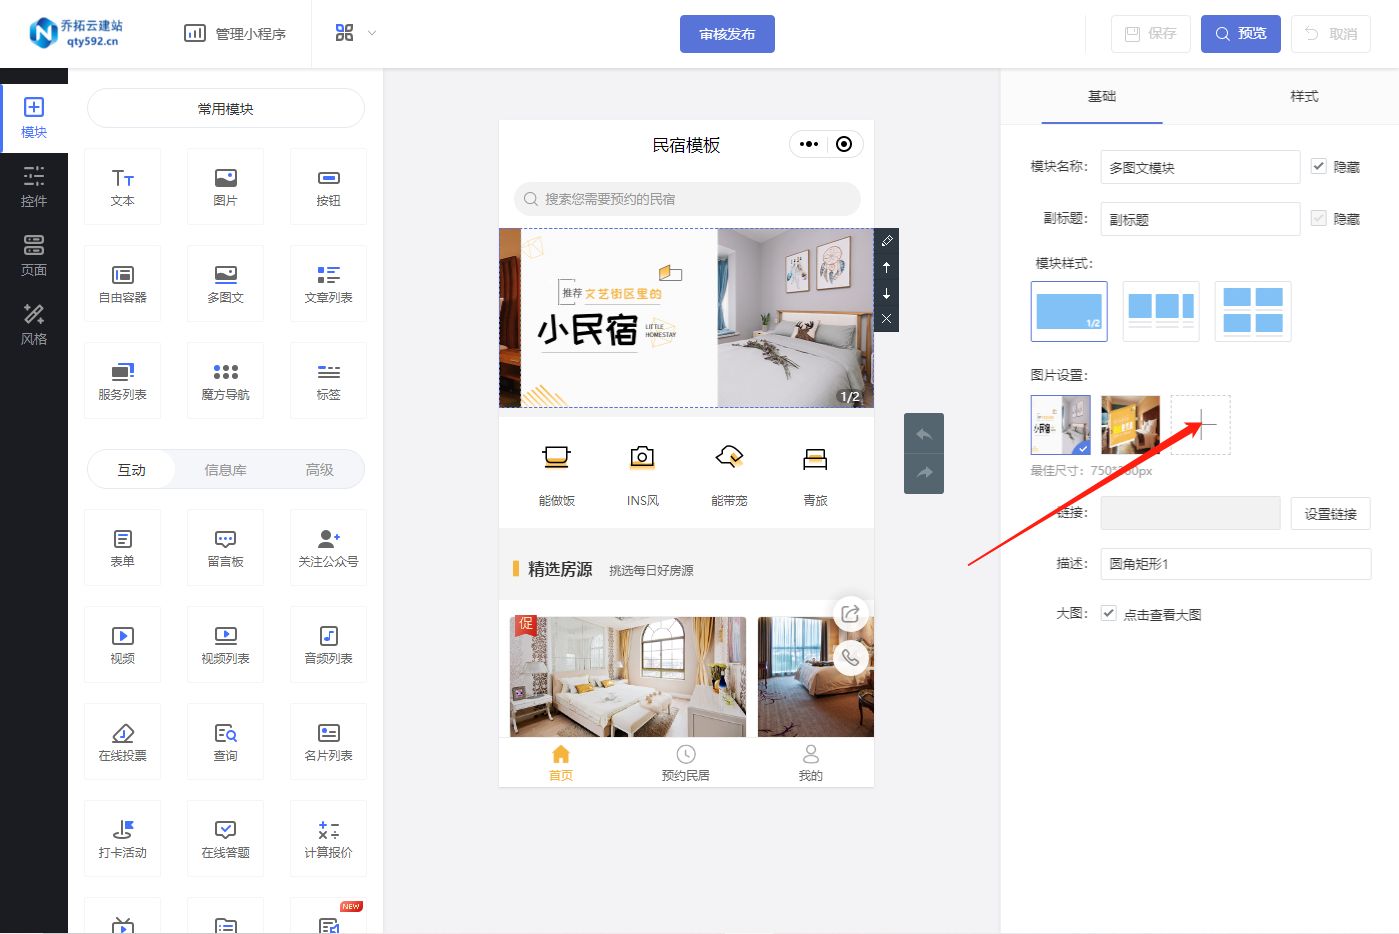
Task: Click the phone contact icon on the preview
Action: [x=851, y=658]
